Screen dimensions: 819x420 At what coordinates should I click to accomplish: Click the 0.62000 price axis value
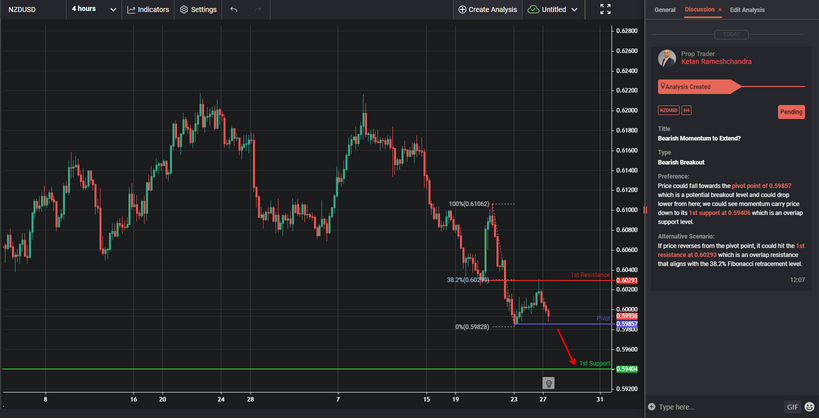pos(626,111)
